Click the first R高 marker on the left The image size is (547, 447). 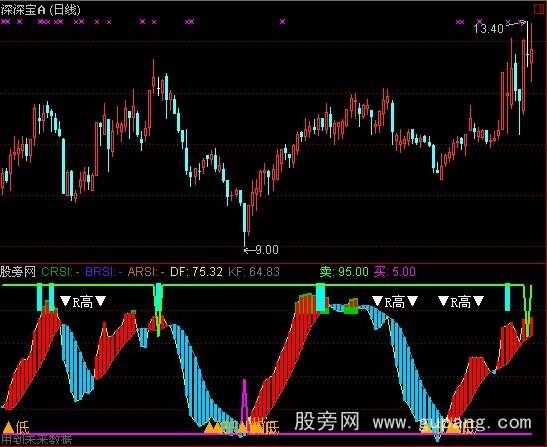coord(83,302)
